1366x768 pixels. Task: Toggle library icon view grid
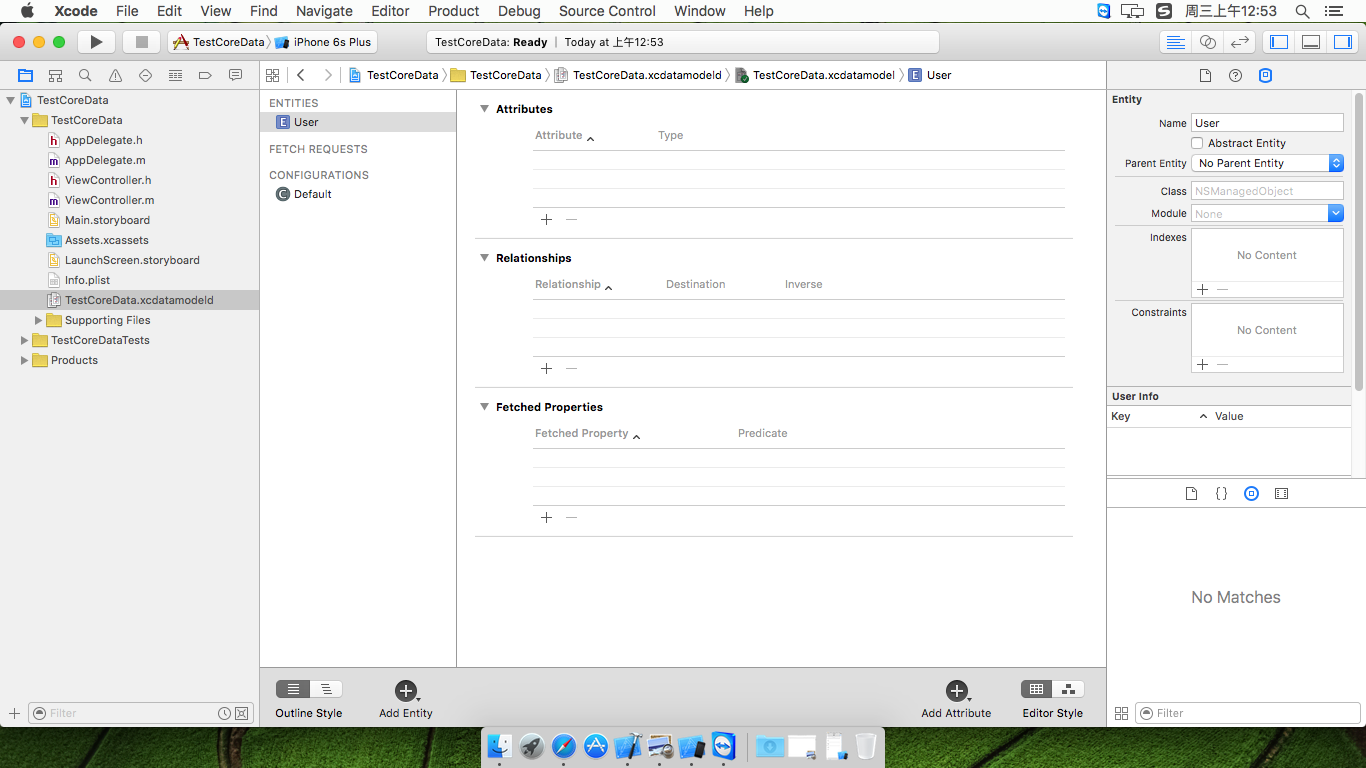point(1121,713)
